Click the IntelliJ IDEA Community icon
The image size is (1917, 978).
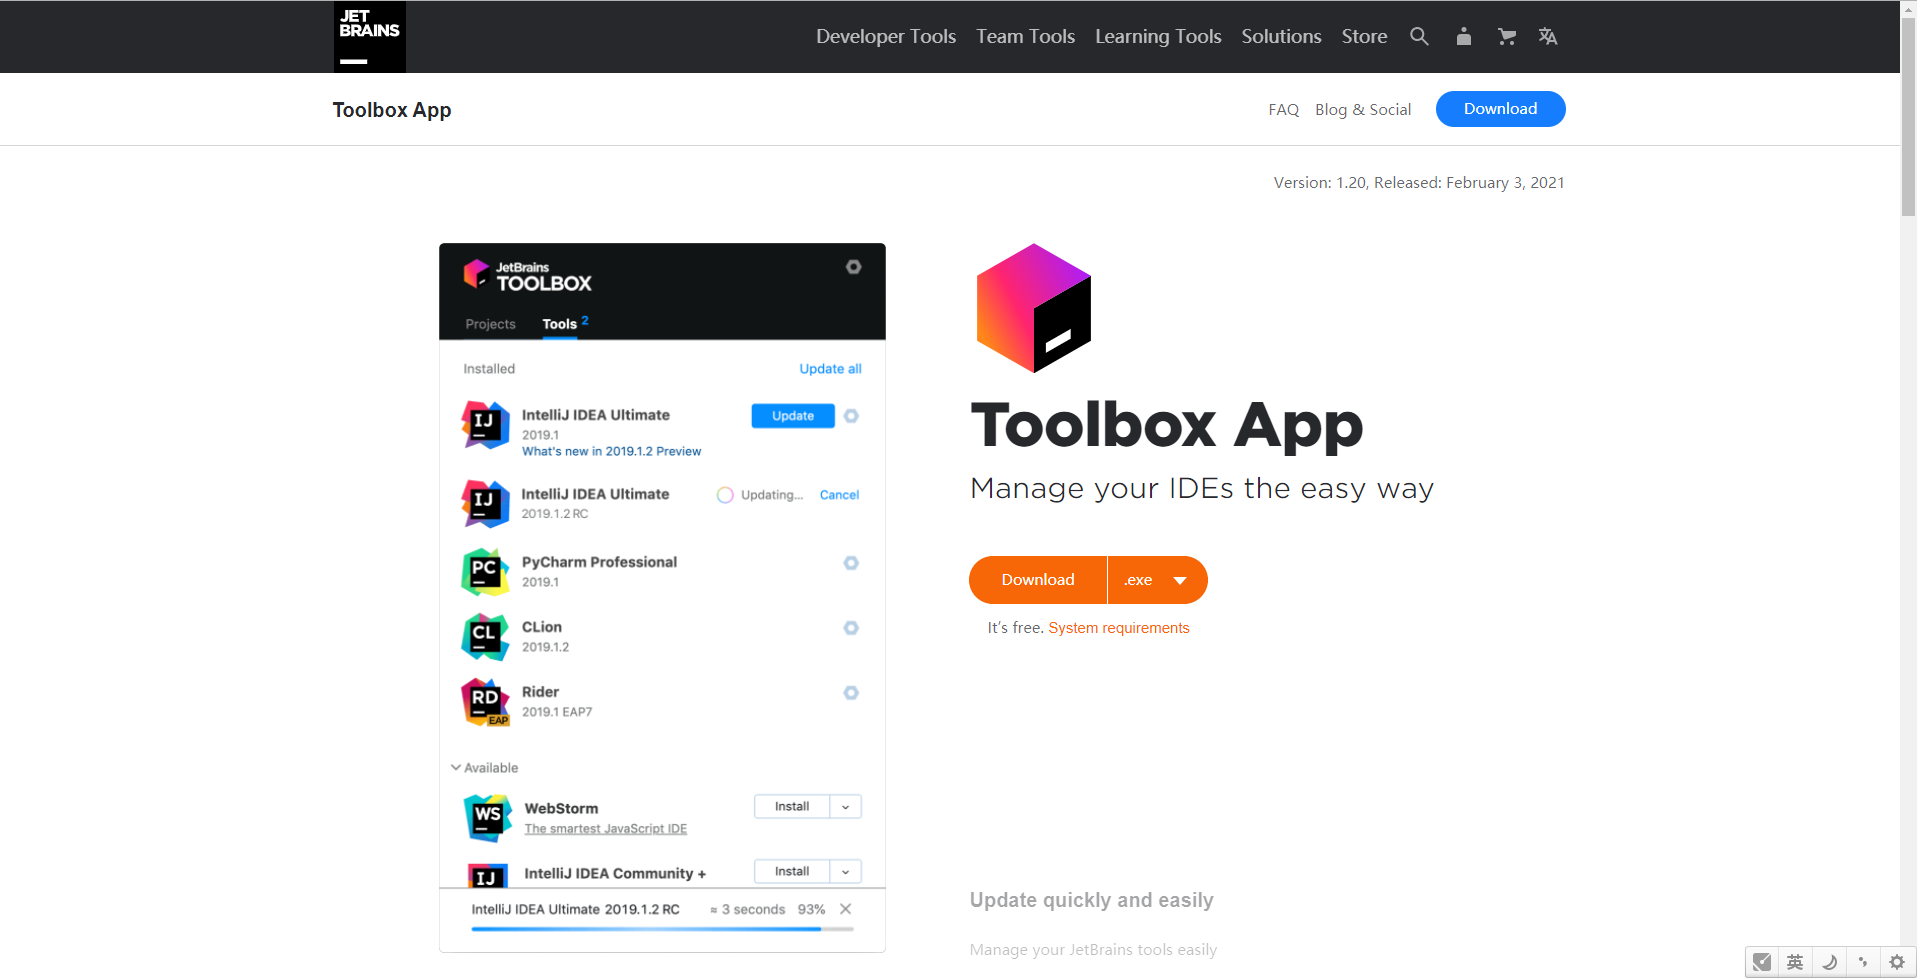point(488,875)
